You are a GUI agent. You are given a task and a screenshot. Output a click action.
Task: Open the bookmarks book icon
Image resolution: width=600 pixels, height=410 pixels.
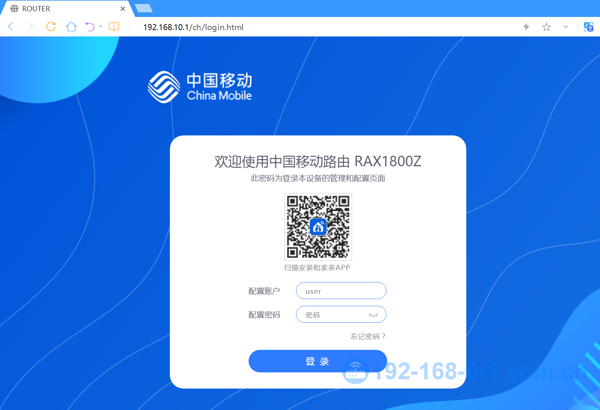click(x=114, y=26)
